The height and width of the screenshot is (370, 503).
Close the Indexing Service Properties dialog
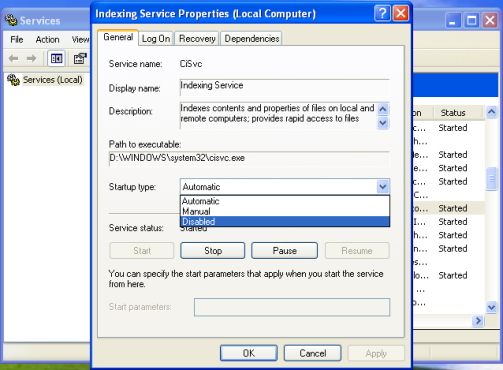[401, 14]
